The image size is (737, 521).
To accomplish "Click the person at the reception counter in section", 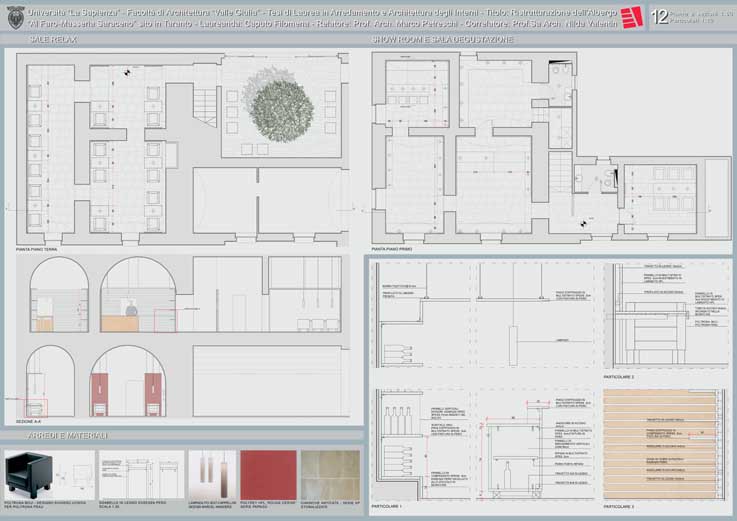I will pyautogui.click(x=132, y=306).
